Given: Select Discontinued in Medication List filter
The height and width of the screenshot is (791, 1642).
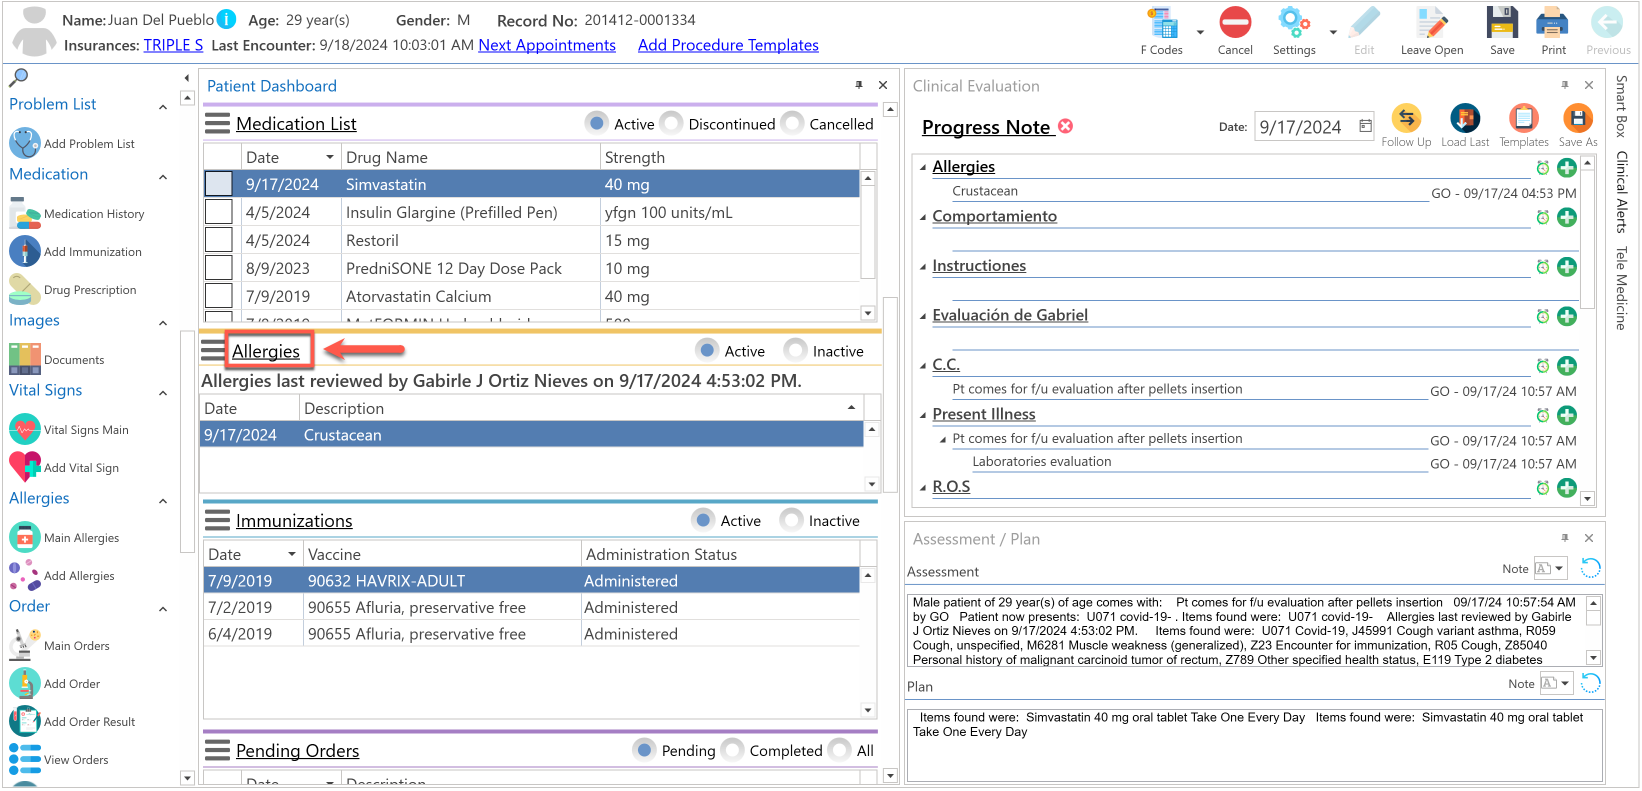Looking at the screenshot, I should 672,123.
